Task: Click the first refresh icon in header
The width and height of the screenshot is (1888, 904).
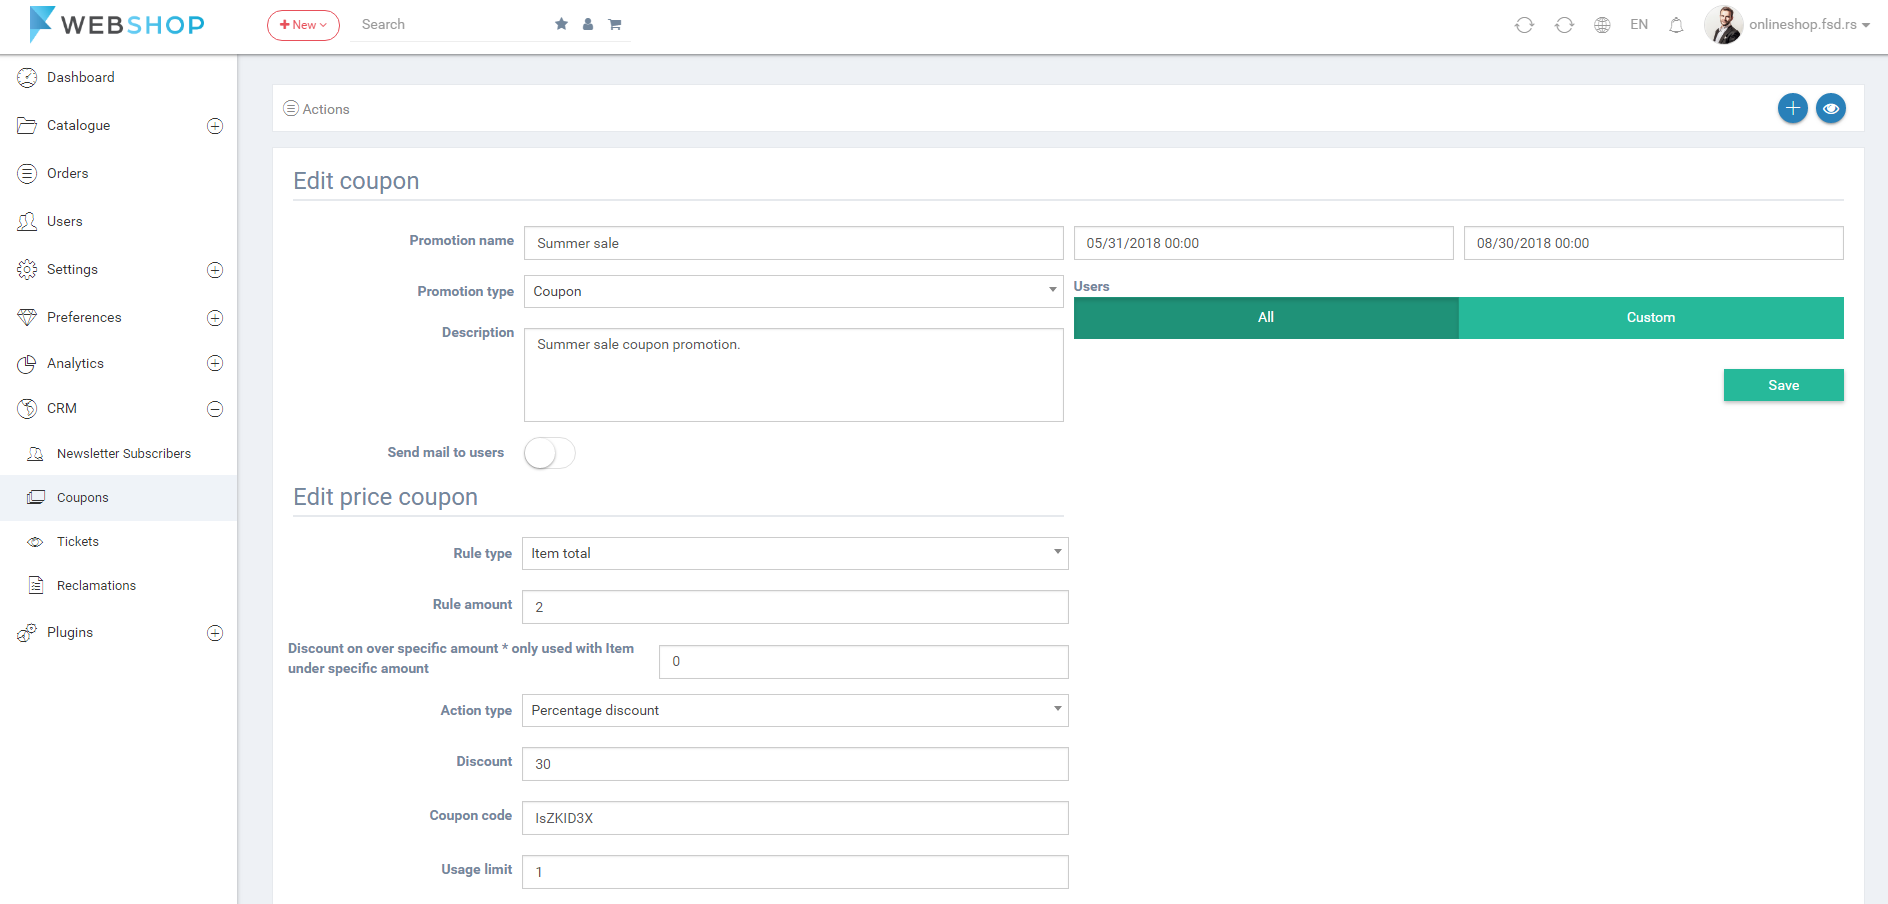Action: [x=1524, y=25]
